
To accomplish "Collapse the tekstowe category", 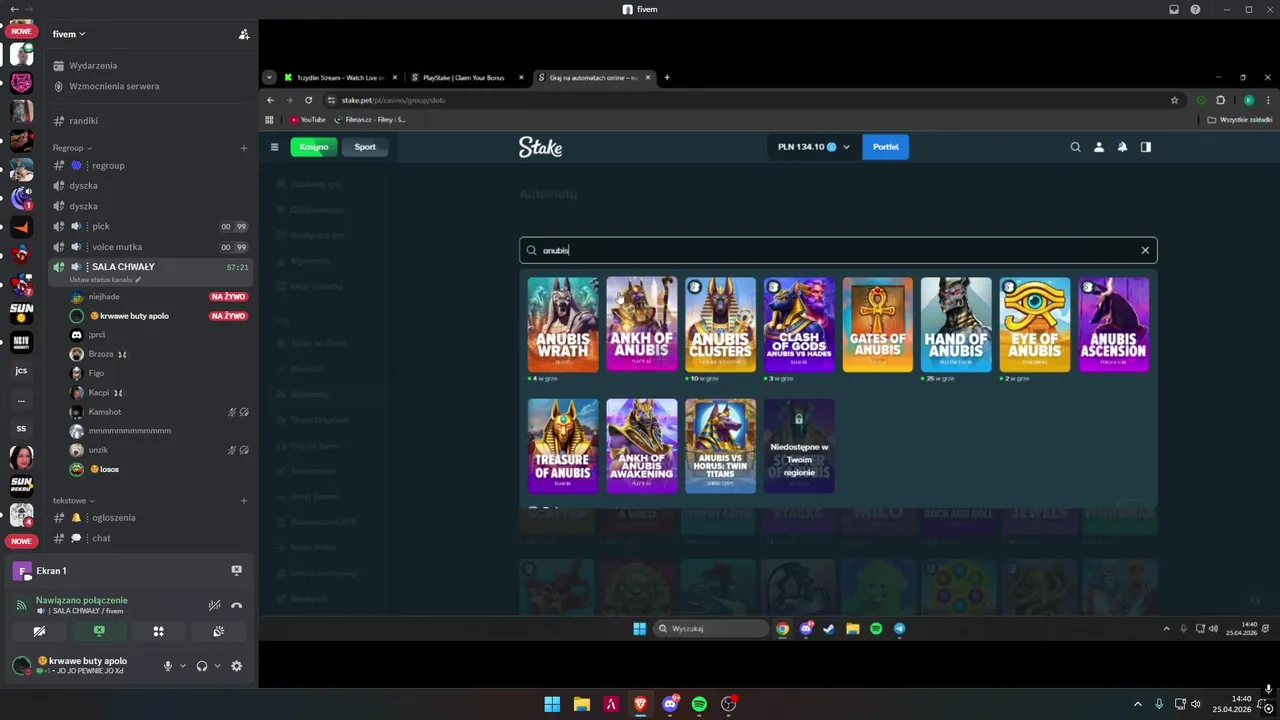I will (73, 500).
